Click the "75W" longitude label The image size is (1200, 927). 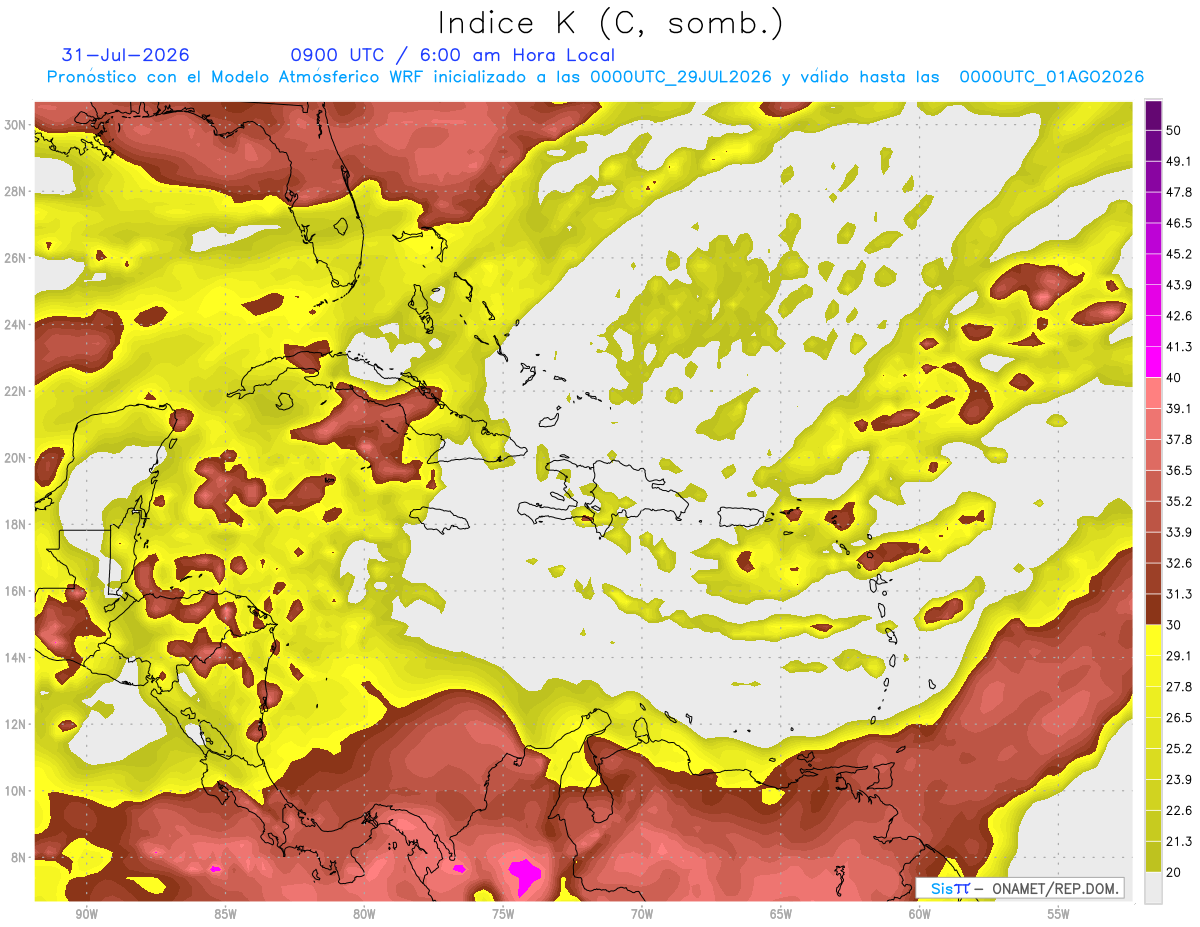503,914
